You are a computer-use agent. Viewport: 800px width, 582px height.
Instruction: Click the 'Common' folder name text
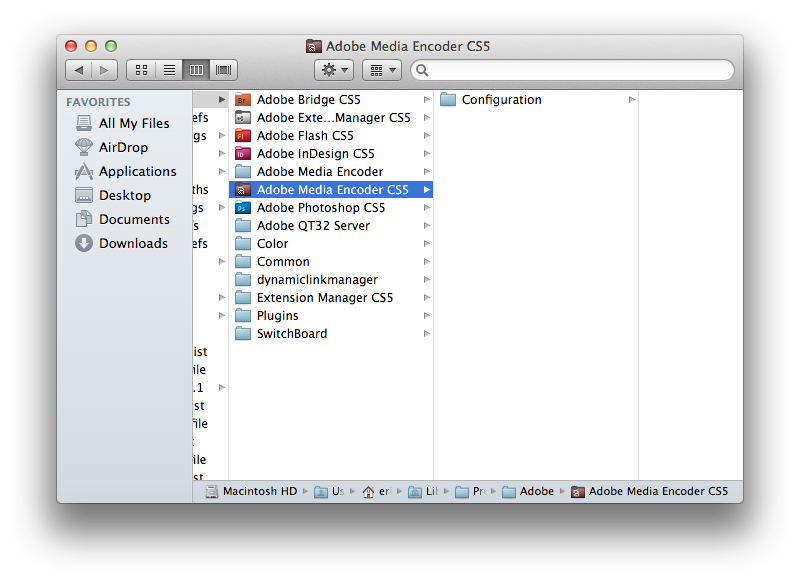[x=283, y=262]
